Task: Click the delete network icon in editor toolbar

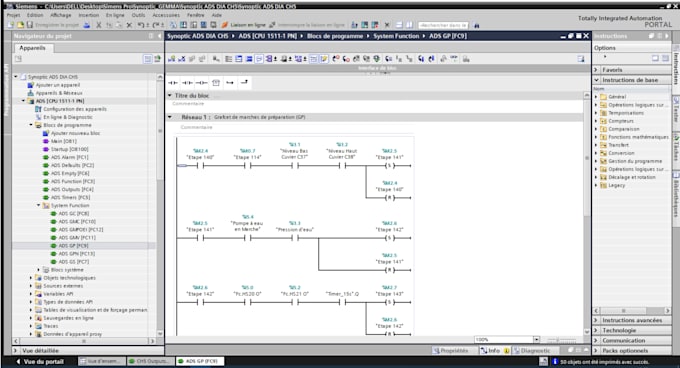Action: point(182,59)
